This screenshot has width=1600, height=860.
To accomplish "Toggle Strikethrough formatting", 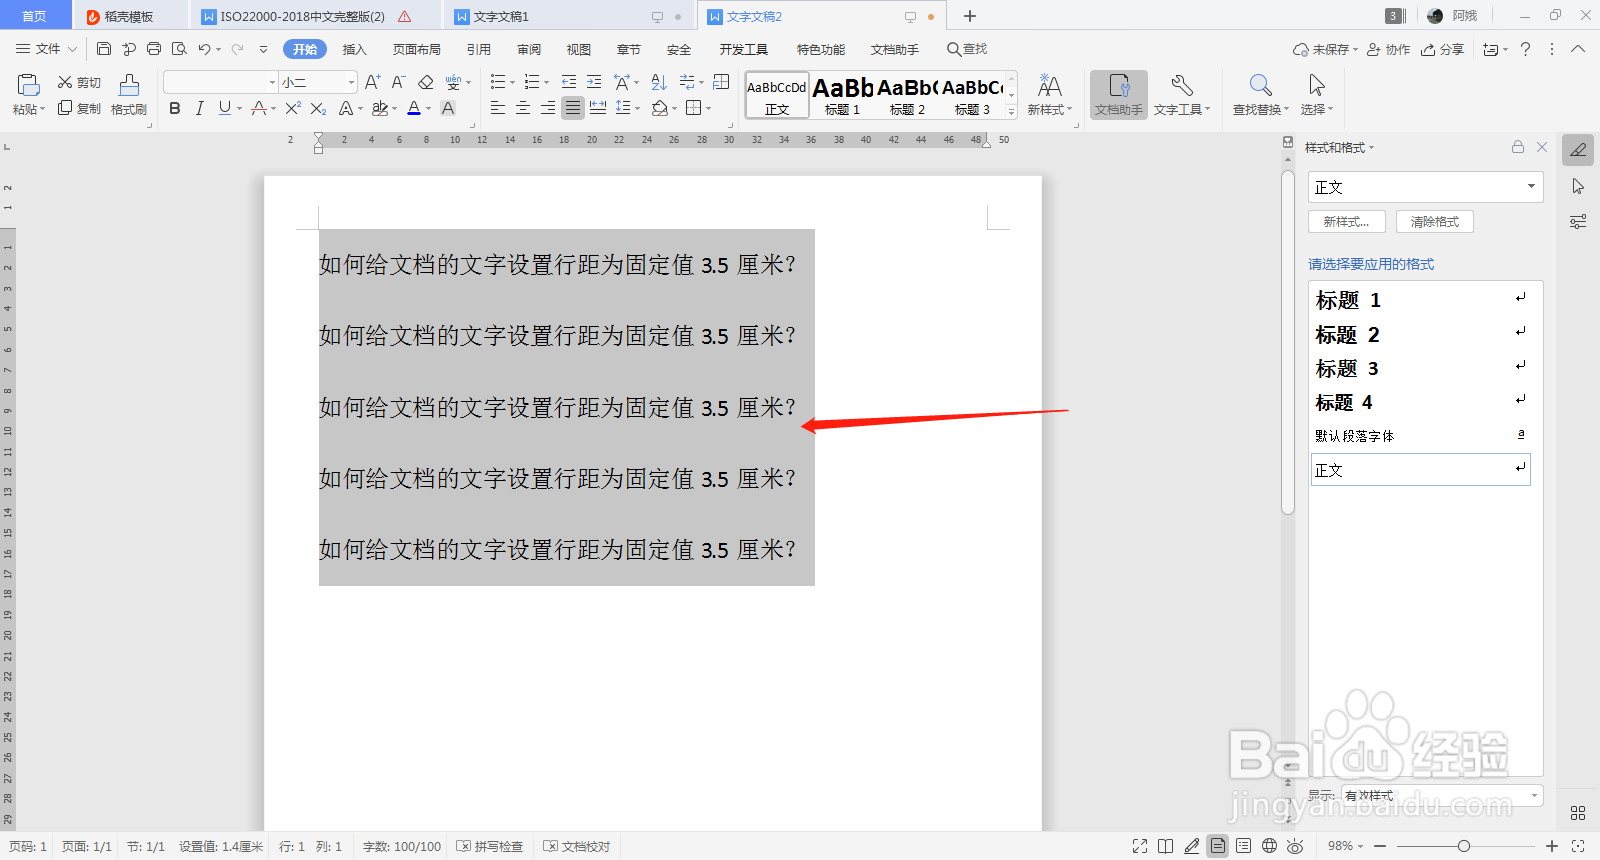I will pyautogui.click(x=259, y=108).
